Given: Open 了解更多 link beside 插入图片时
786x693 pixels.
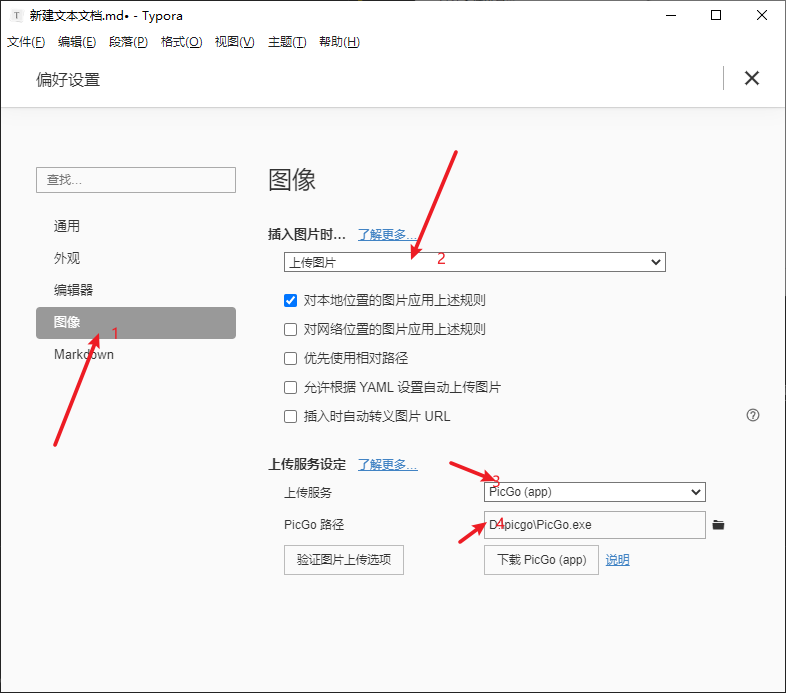Looking at the screenshot, I should coord(387,234).
